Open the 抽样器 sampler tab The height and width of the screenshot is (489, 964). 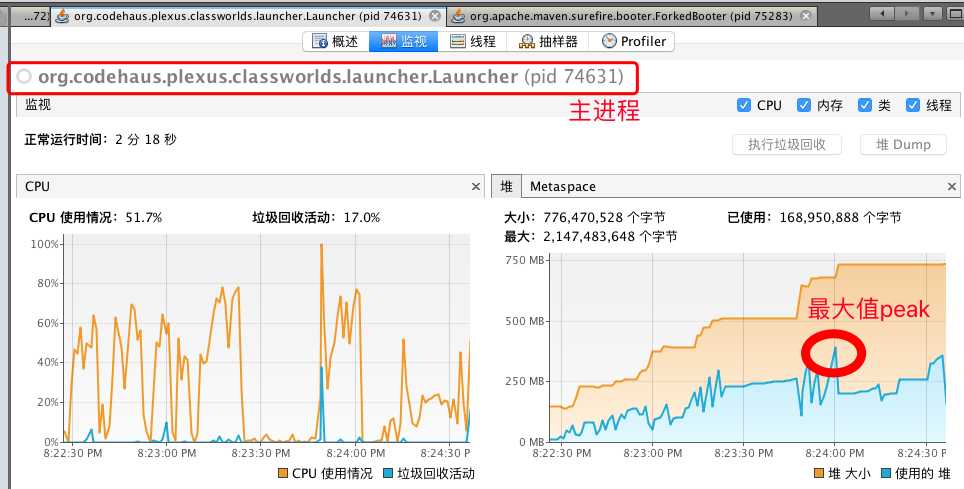548,41
